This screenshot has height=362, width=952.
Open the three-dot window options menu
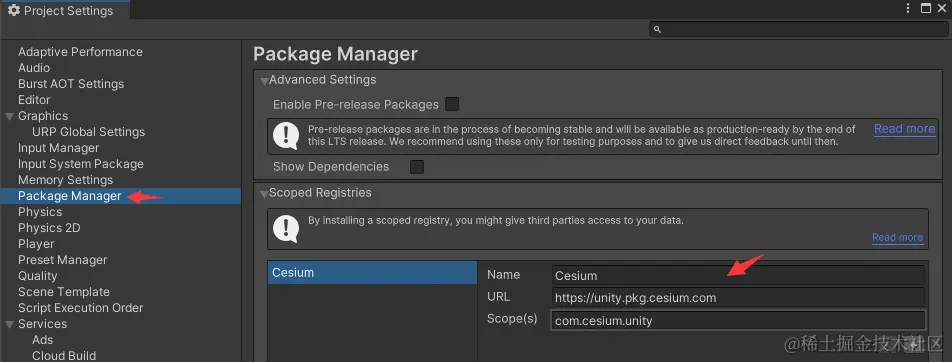[x=908, y=8]
